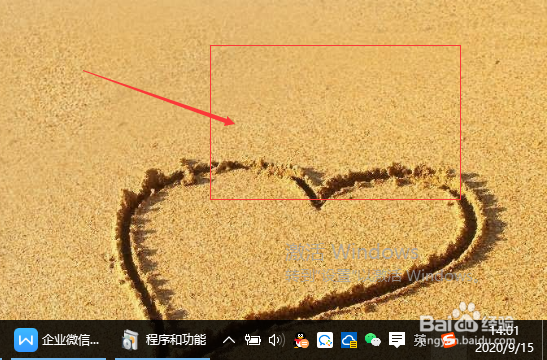
Task: Open the 企业微信 taskbar window
Action: click(x=58, y=340)
